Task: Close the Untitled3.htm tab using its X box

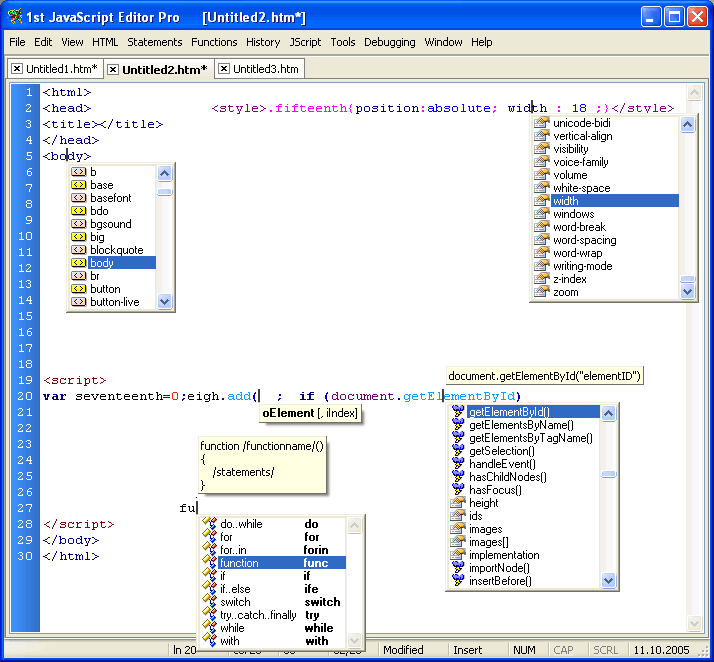Action: coord(224,69)
